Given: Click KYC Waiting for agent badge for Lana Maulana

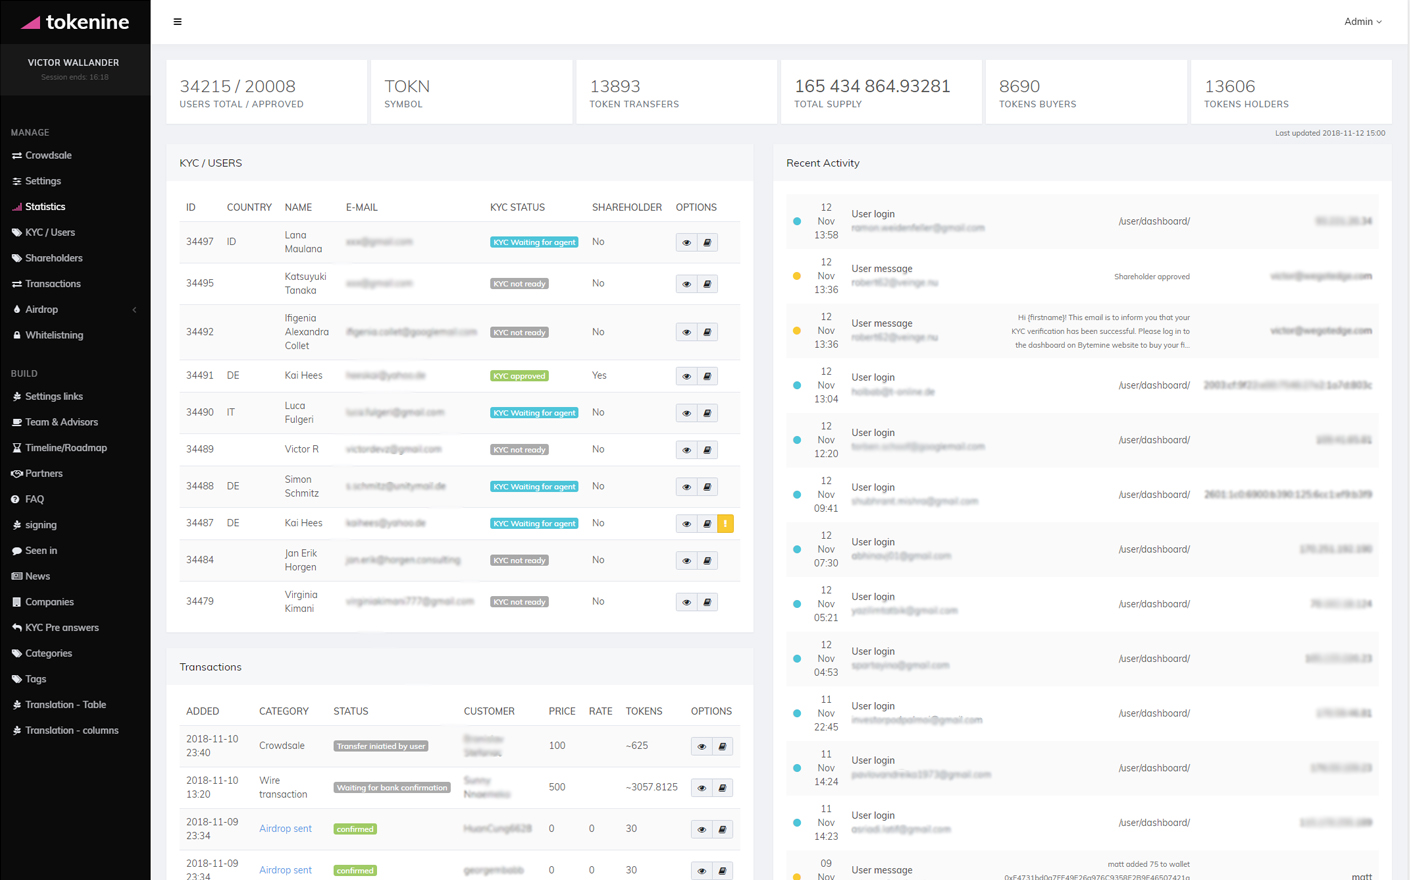Looking at the screenshot, I should (x=534, y=242).
